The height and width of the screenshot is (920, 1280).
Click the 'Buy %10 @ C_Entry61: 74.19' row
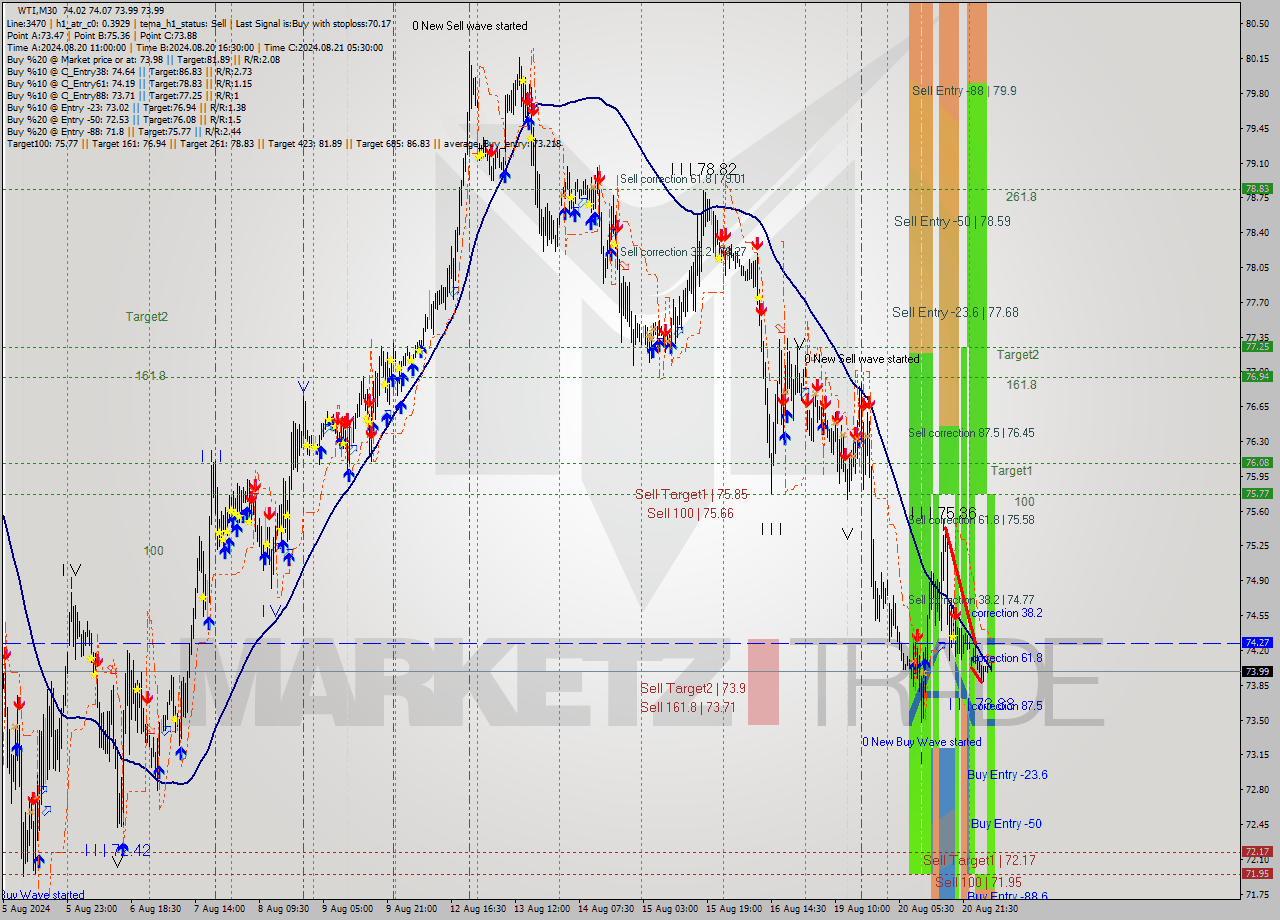(x=129, y=83)
